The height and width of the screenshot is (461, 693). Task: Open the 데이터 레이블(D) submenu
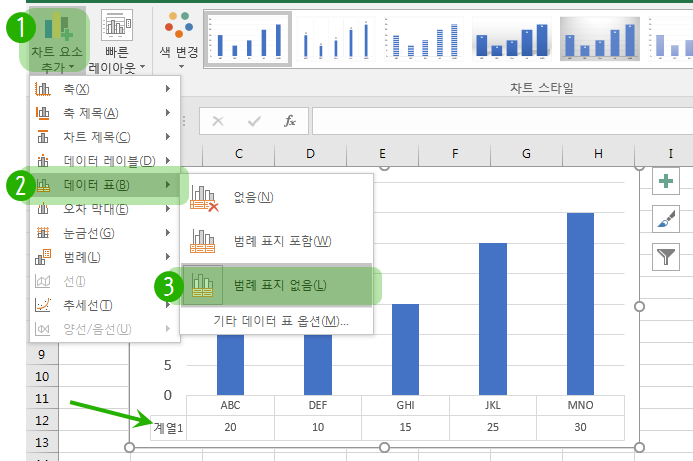(105, 160)
